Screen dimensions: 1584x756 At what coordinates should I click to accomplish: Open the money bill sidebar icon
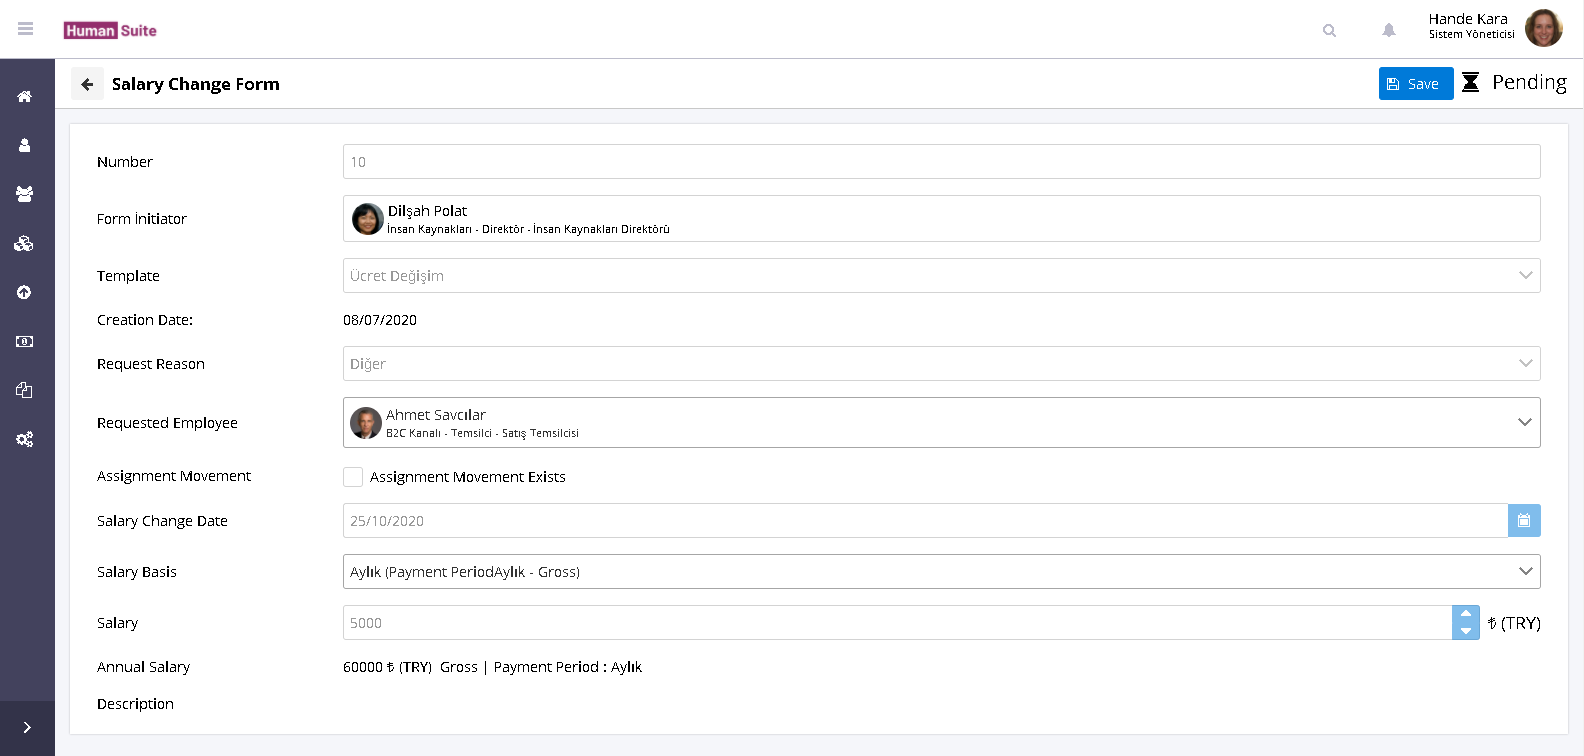[x=25, y=341]
